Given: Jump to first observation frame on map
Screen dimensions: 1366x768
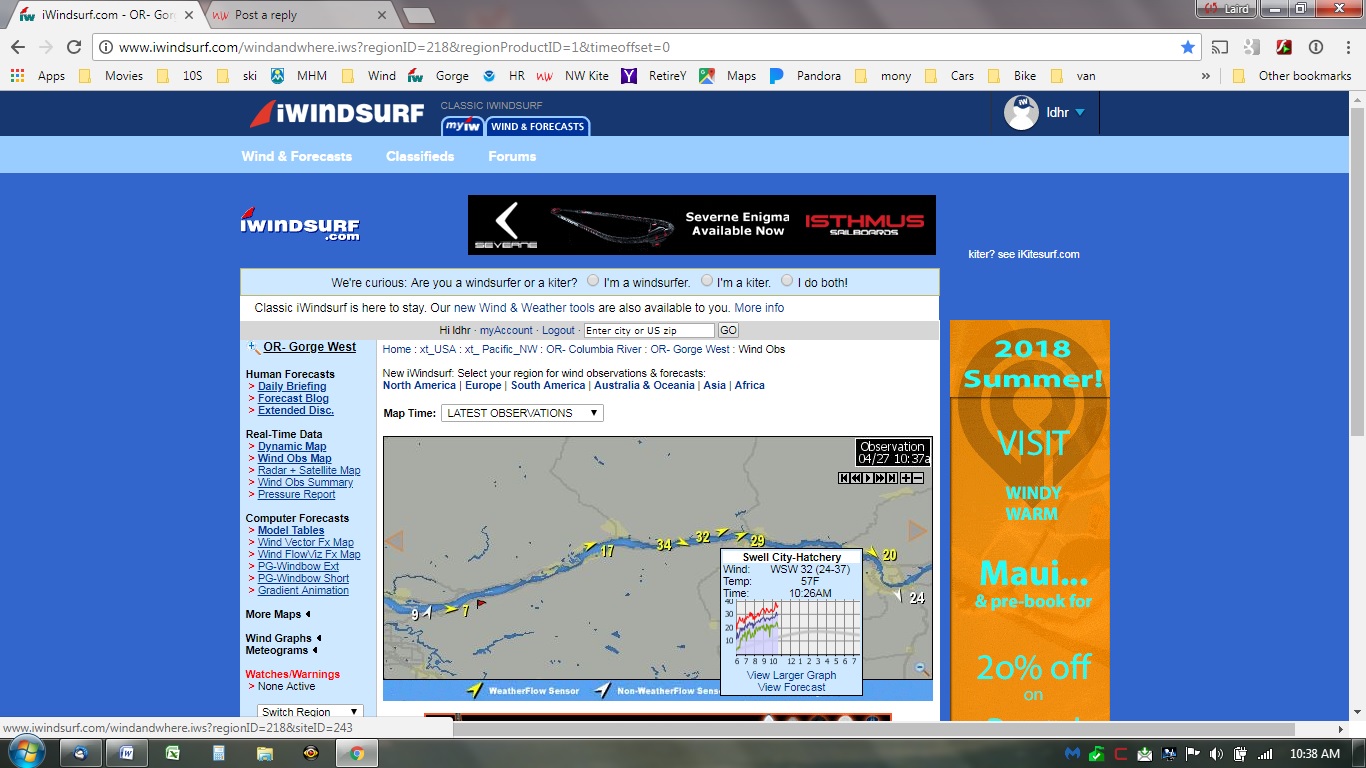Looking at the screenshot, I should [x=844, y=478].
